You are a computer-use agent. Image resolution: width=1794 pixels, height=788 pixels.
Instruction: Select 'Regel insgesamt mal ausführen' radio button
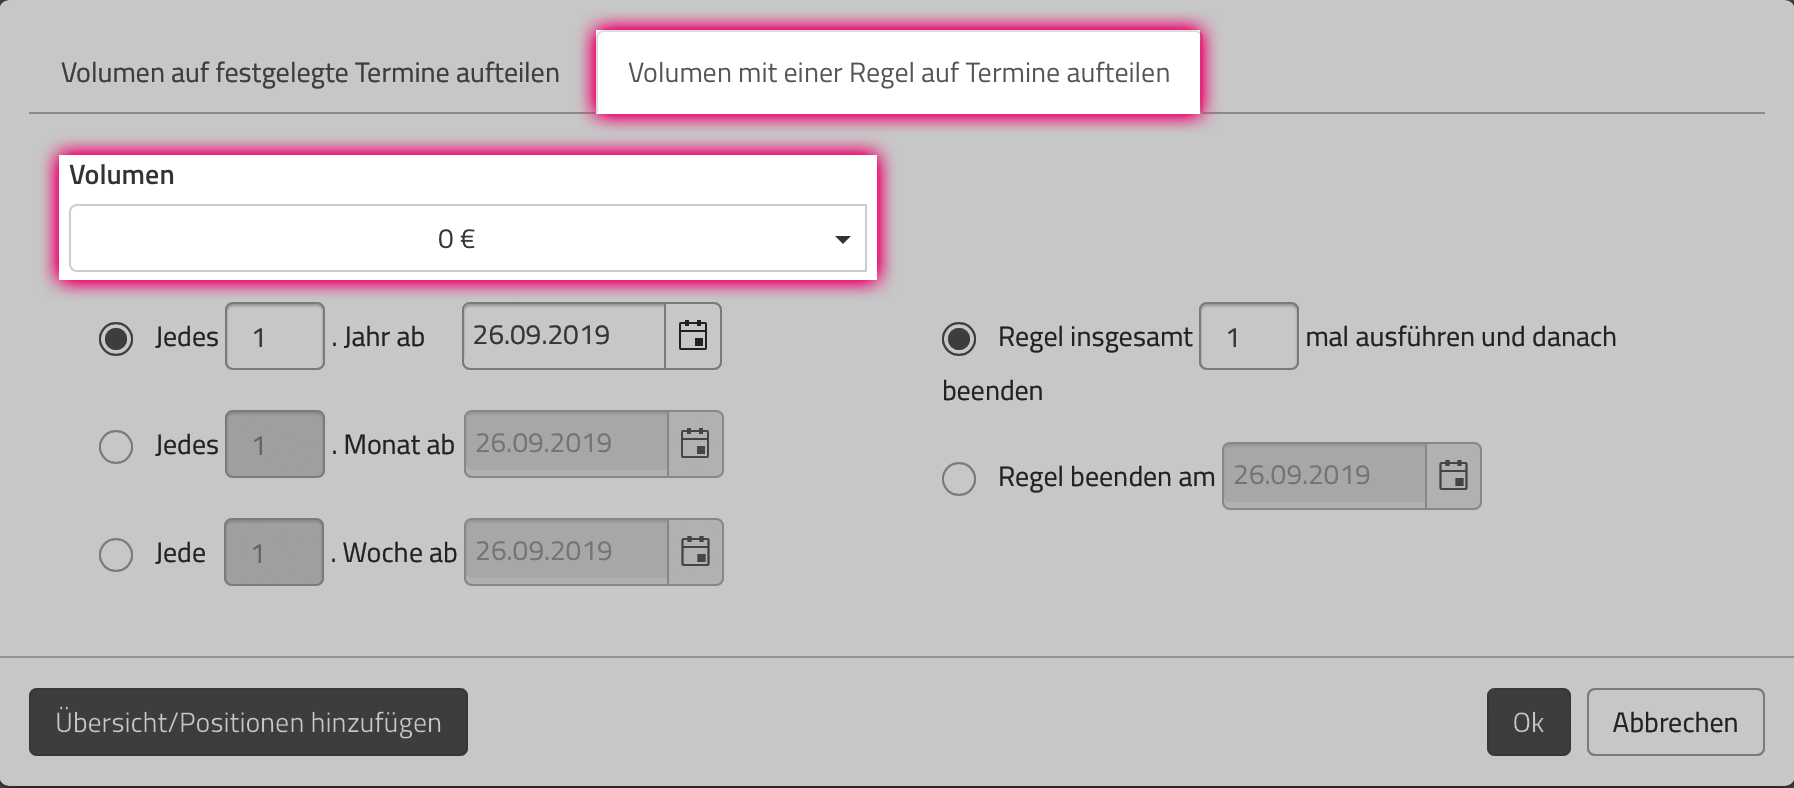pos(959,339)
